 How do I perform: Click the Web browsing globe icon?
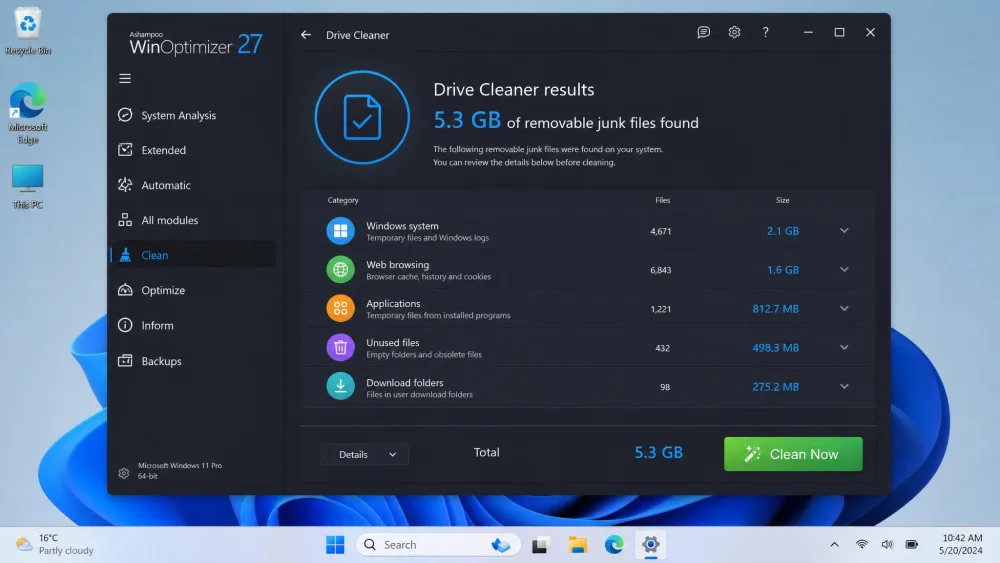341,270
